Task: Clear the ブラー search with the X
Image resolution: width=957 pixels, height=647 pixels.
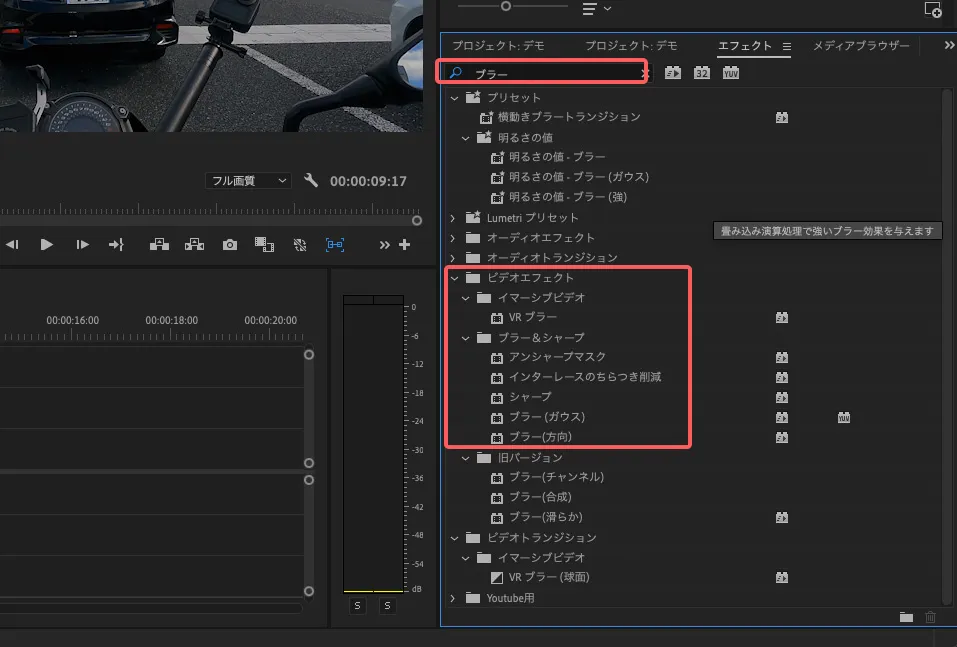Action: tap(645, 73)
